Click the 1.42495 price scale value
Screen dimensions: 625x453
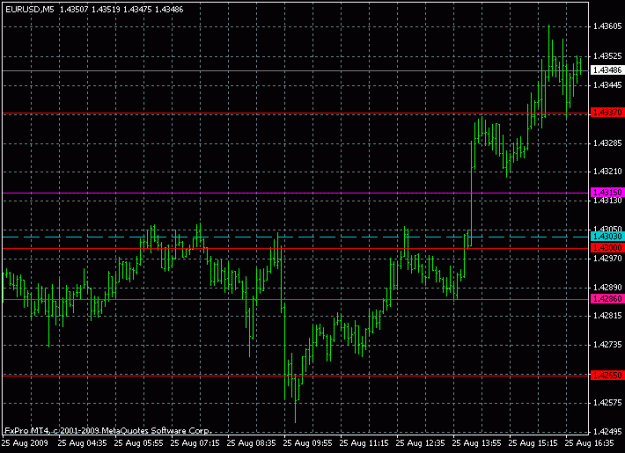click(x=607, y=432)
